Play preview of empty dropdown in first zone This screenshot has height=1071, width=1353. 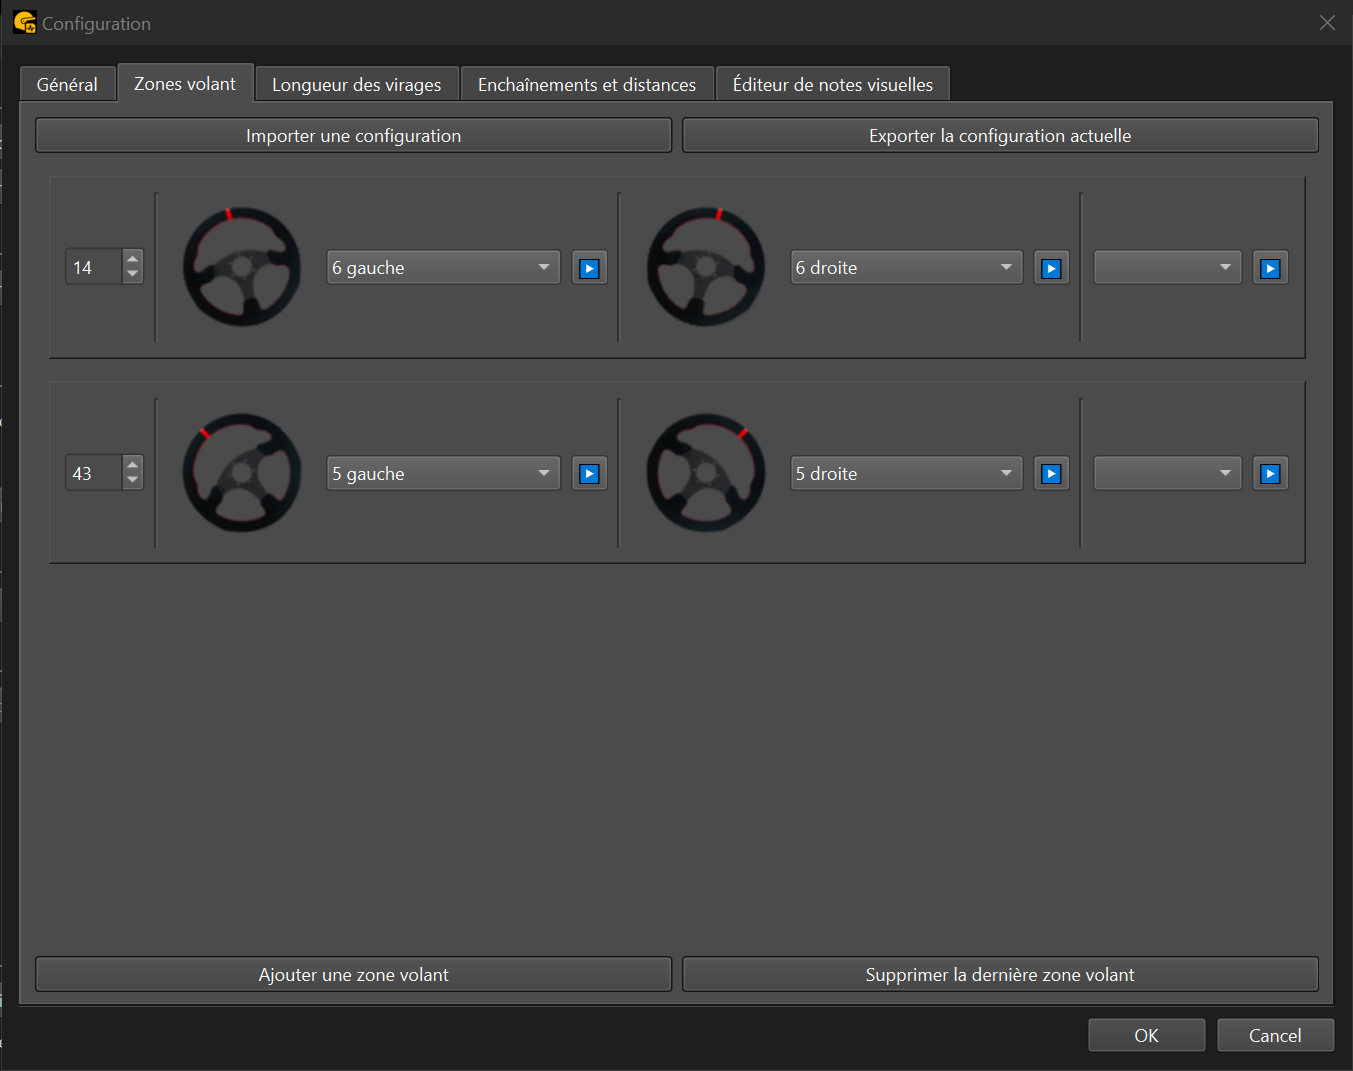click(1270, 268)
